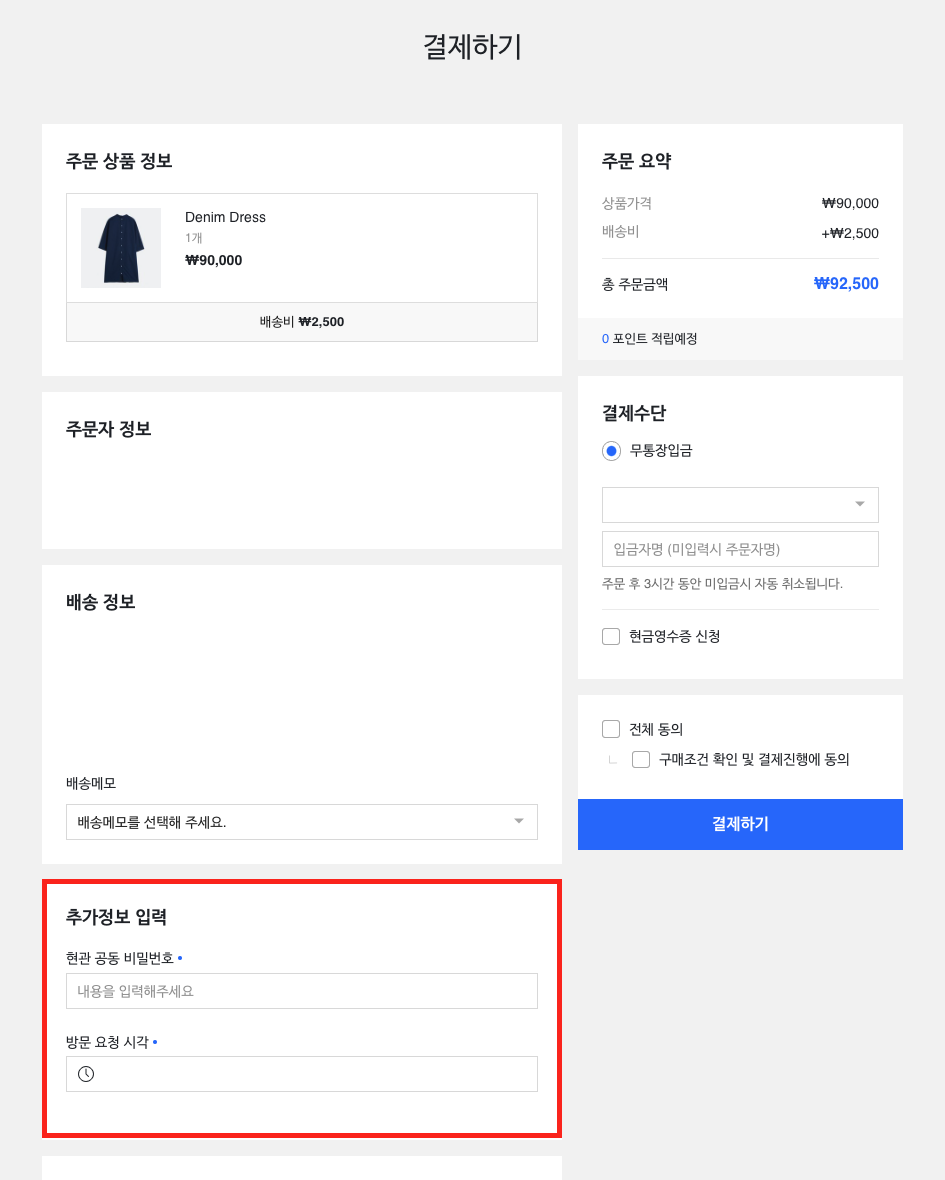Click the 추가정보 입력 section heading
This screenshot has height=1180, width=945.
point(116,916)
